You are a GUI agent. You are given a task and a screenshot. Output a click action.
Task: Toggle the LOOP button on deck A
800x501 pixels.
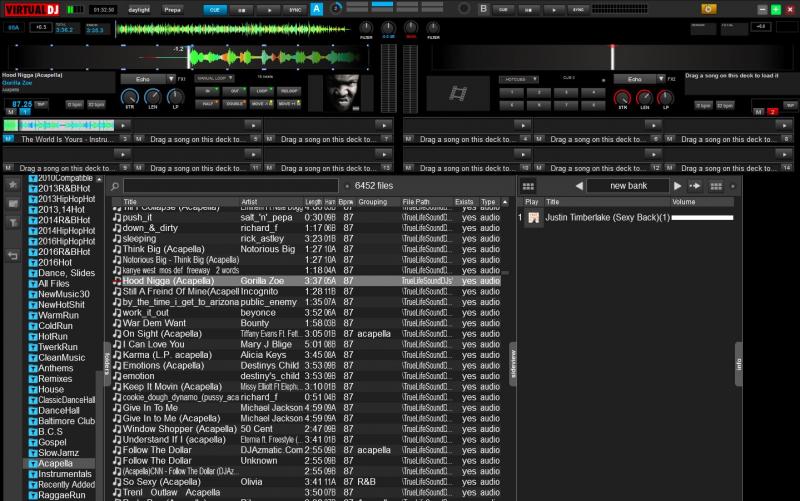pyautogui.click(x=262, y=91)
